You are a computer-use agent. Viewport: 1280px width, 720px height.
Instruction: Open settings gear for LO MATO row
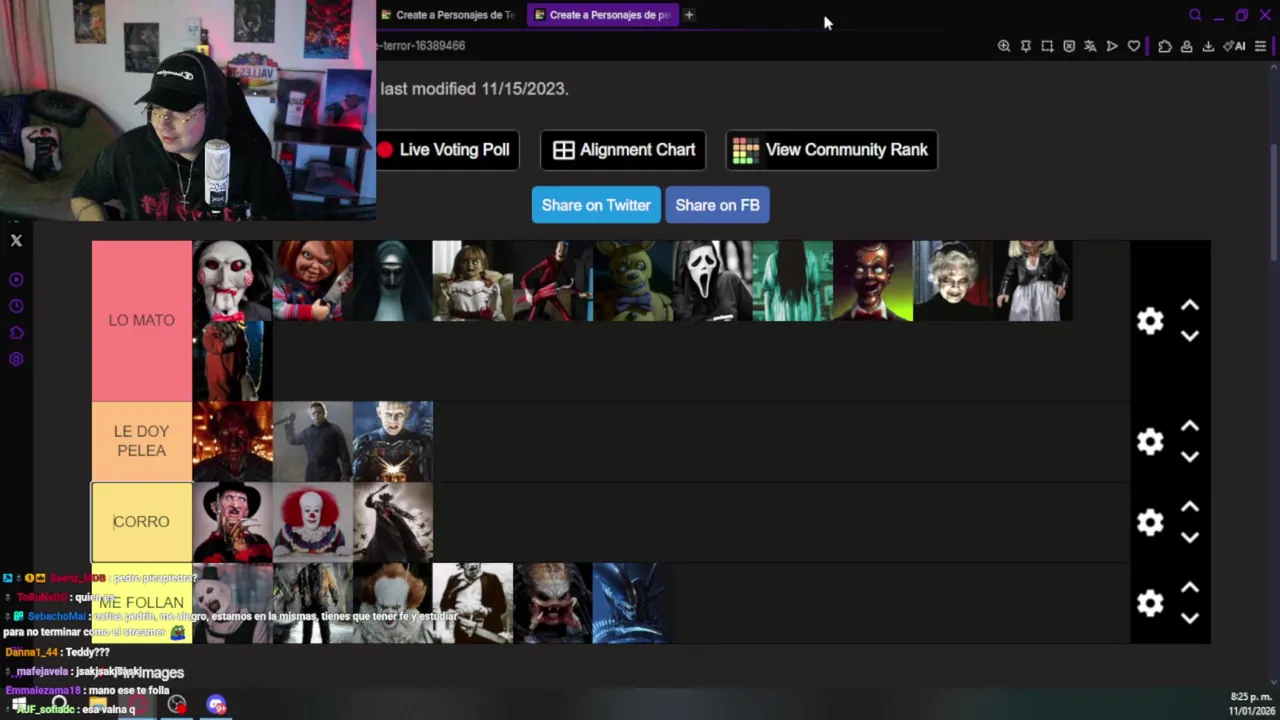click(1150, 320)
